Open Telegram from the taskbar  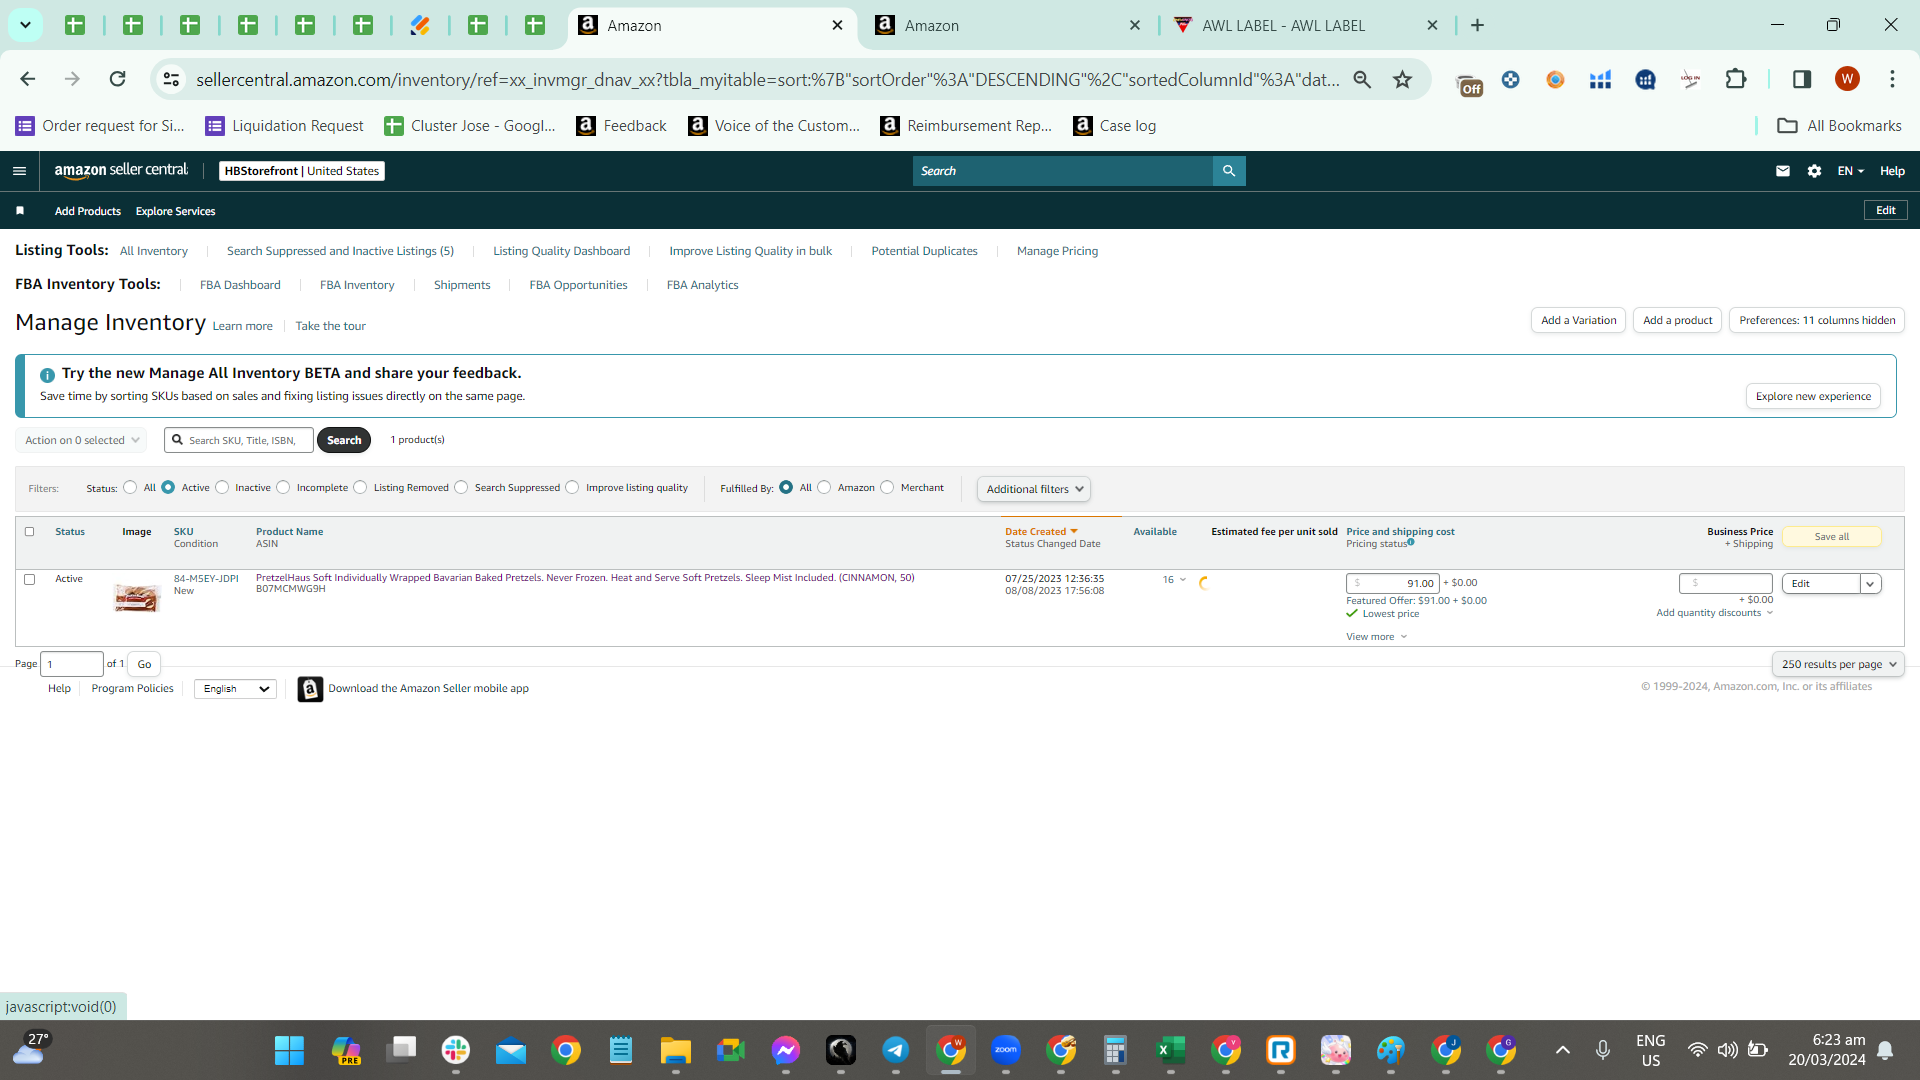(895, 1050)
